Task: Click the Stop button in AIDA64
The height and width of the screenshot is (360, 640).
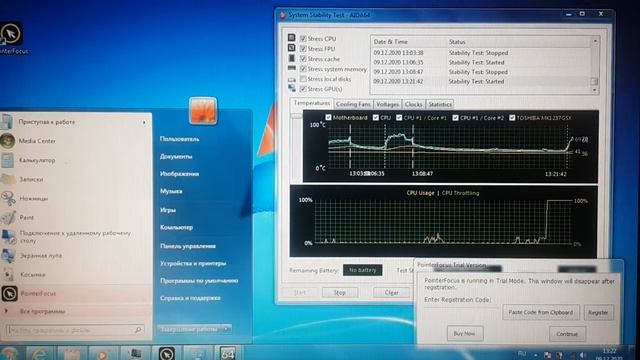Action: (x=340, y=293)
